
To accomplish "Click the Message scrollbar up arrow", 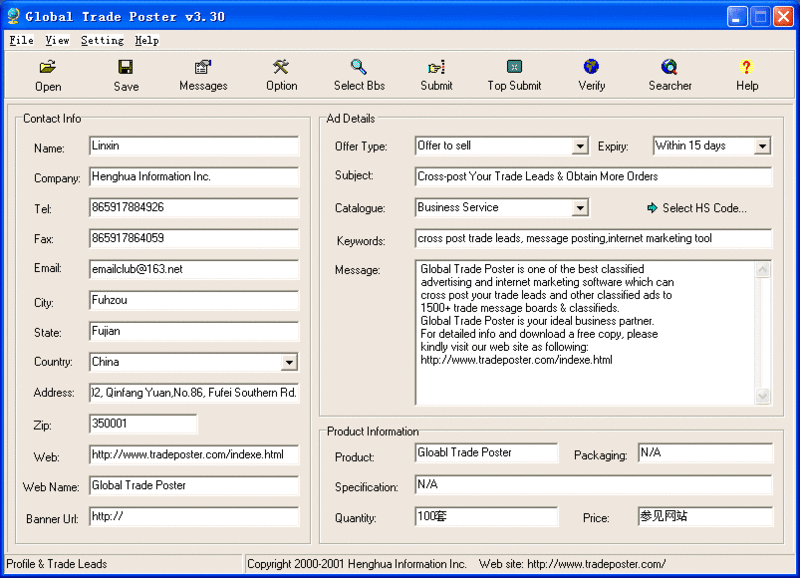I will coord(762,269).
